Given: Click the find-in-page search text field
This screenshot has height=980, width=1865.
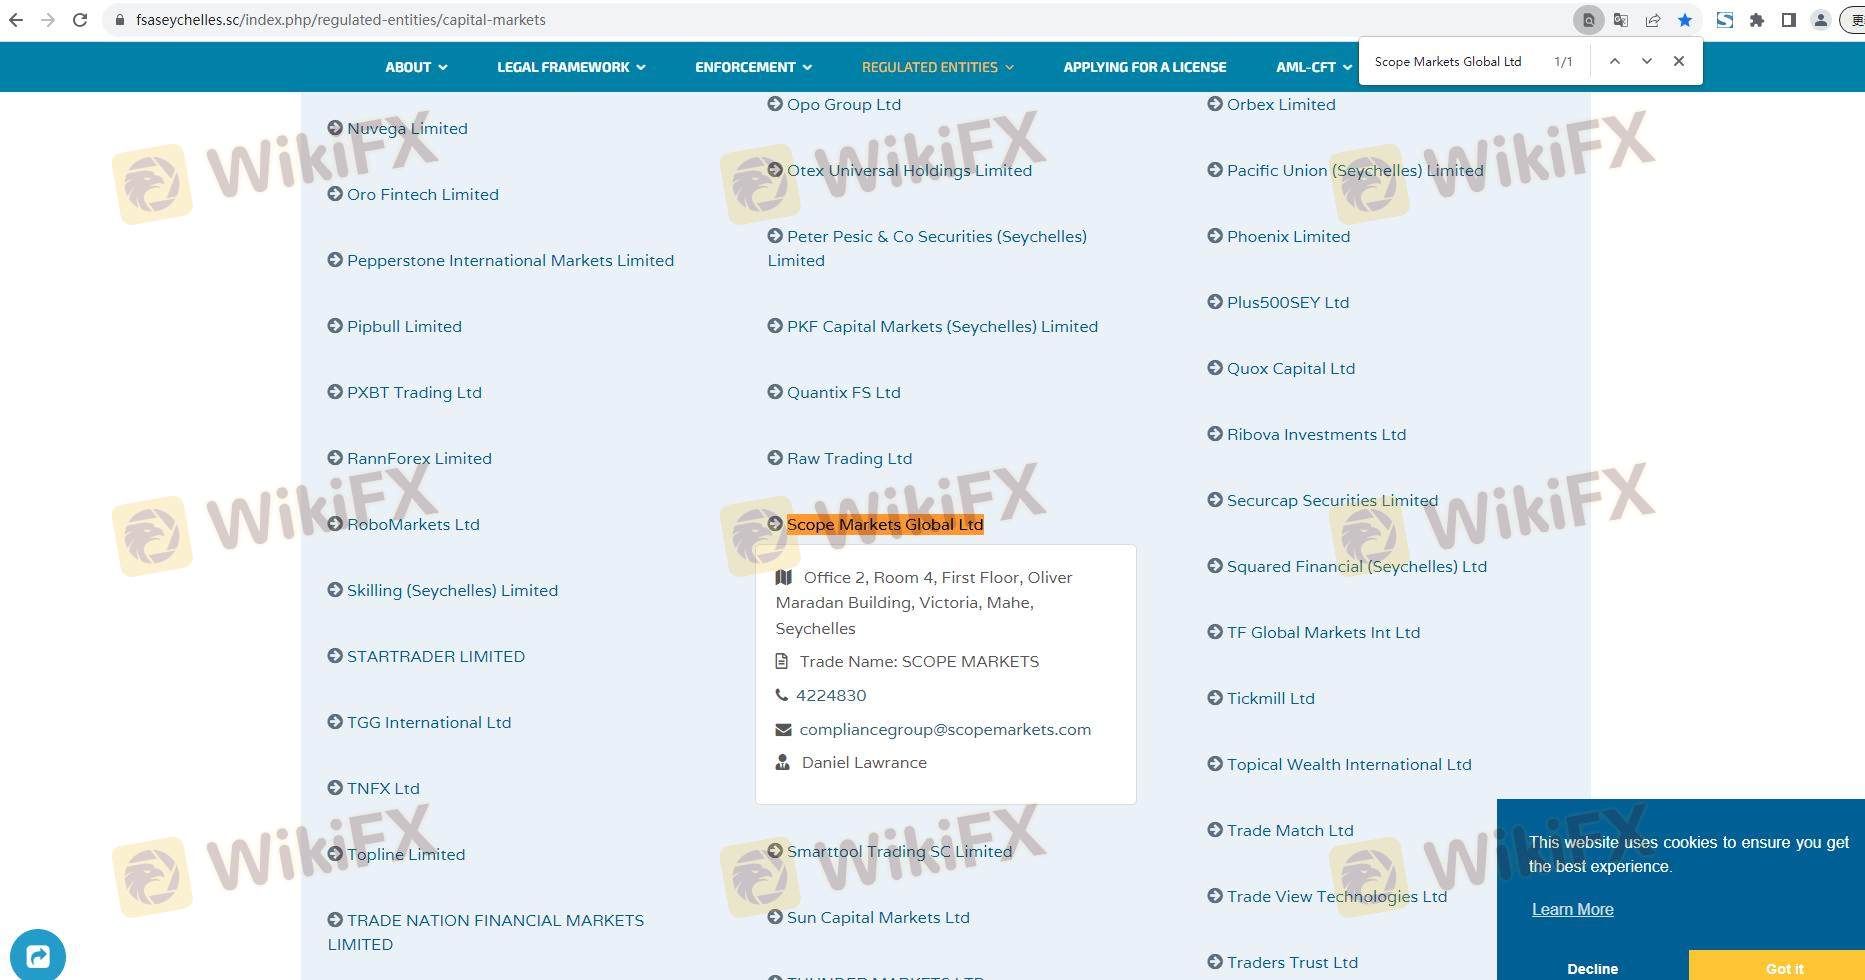Looking at the screenshot, I should [1455, 61].
